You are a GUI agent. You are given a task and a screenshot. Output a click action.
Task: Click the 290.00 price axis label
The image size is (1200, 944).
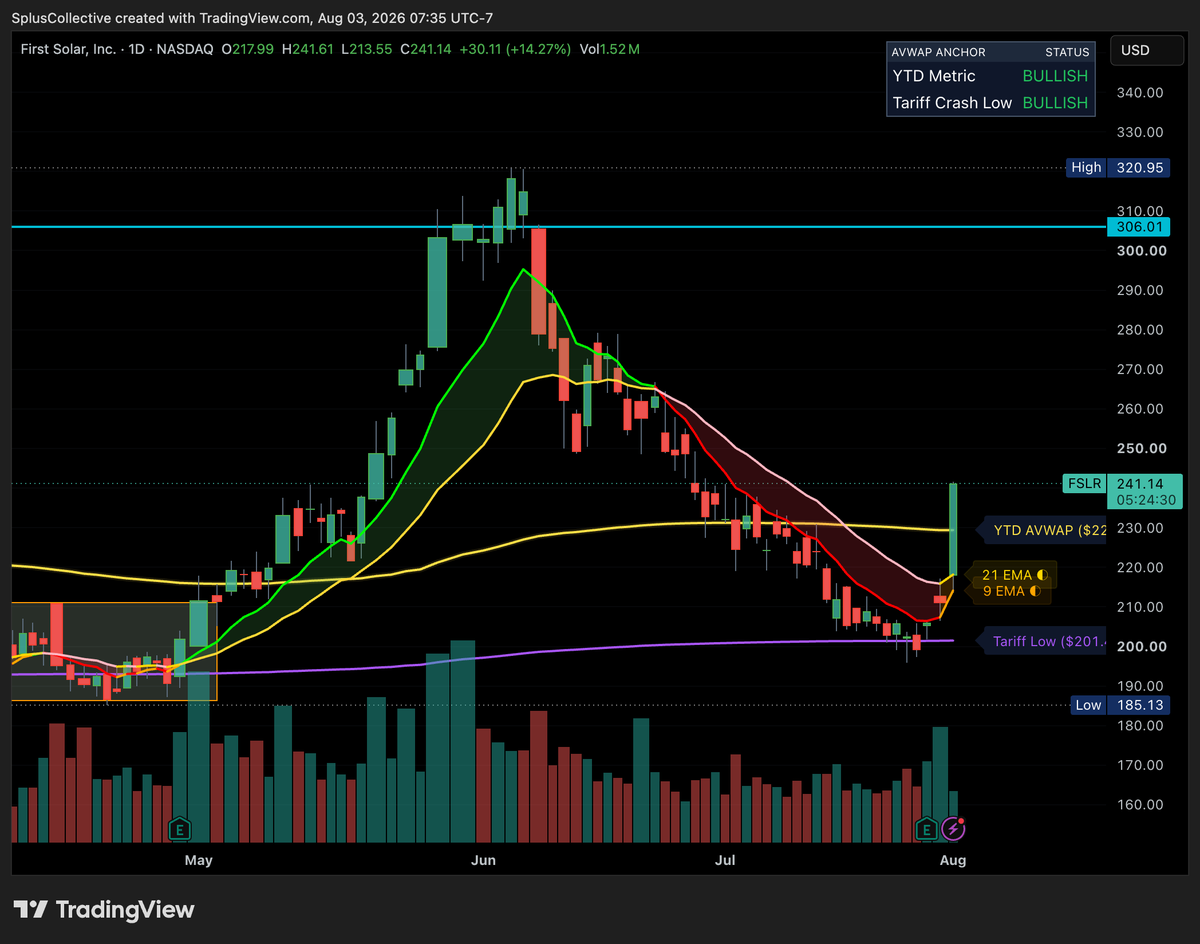[x=1141, y=290]
